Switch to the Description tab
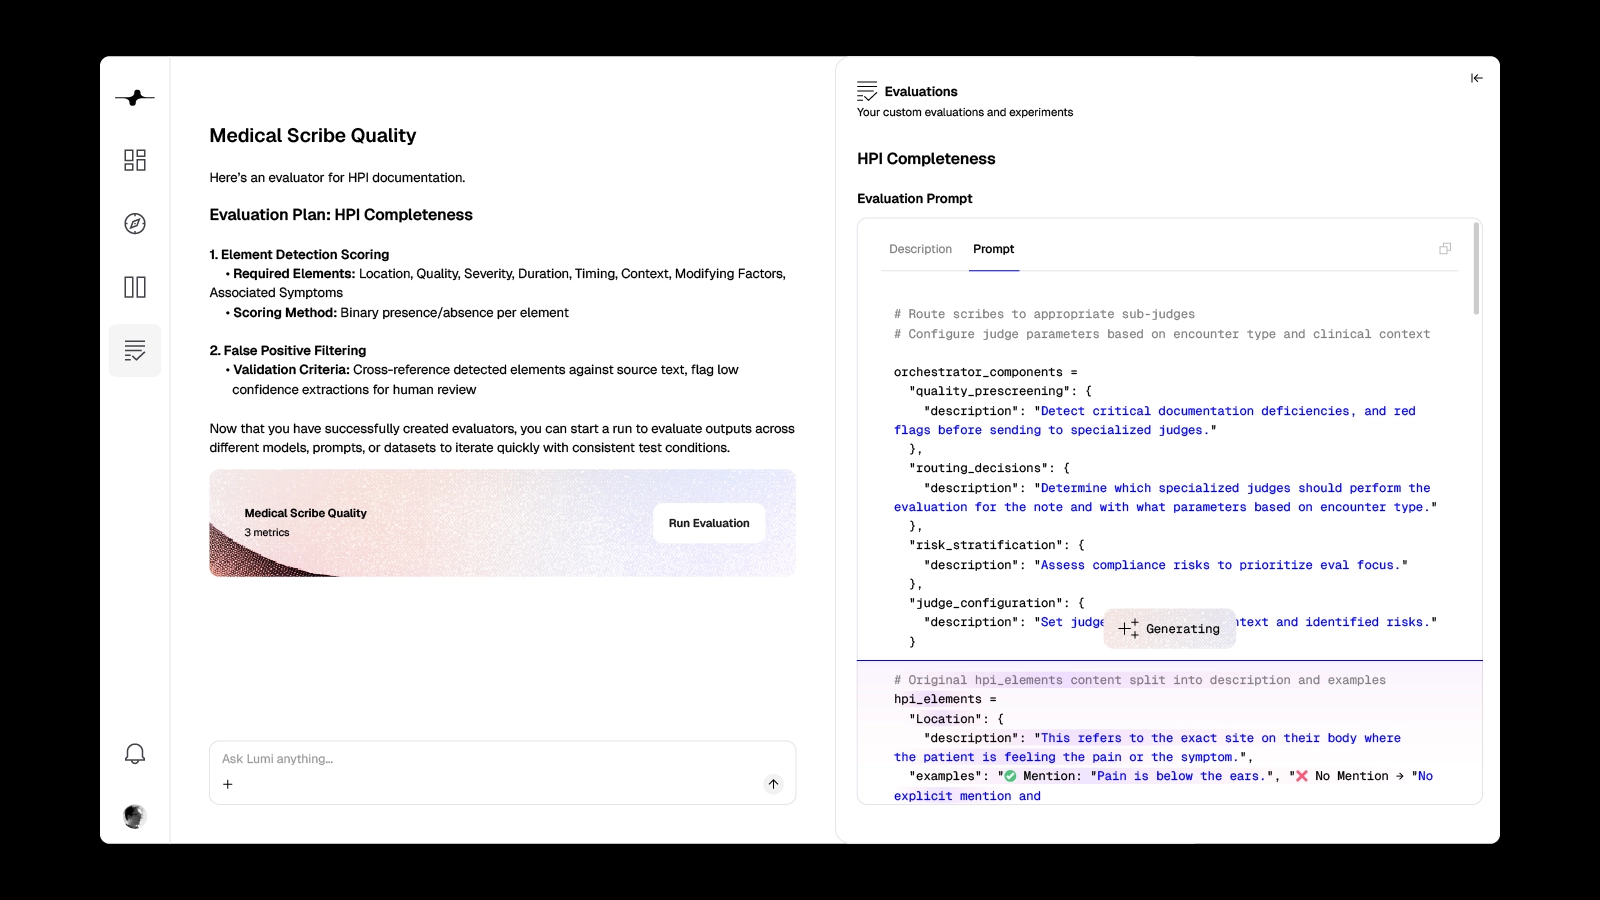This screenshot has width=1600, height=900. click(x=921, y=249)
